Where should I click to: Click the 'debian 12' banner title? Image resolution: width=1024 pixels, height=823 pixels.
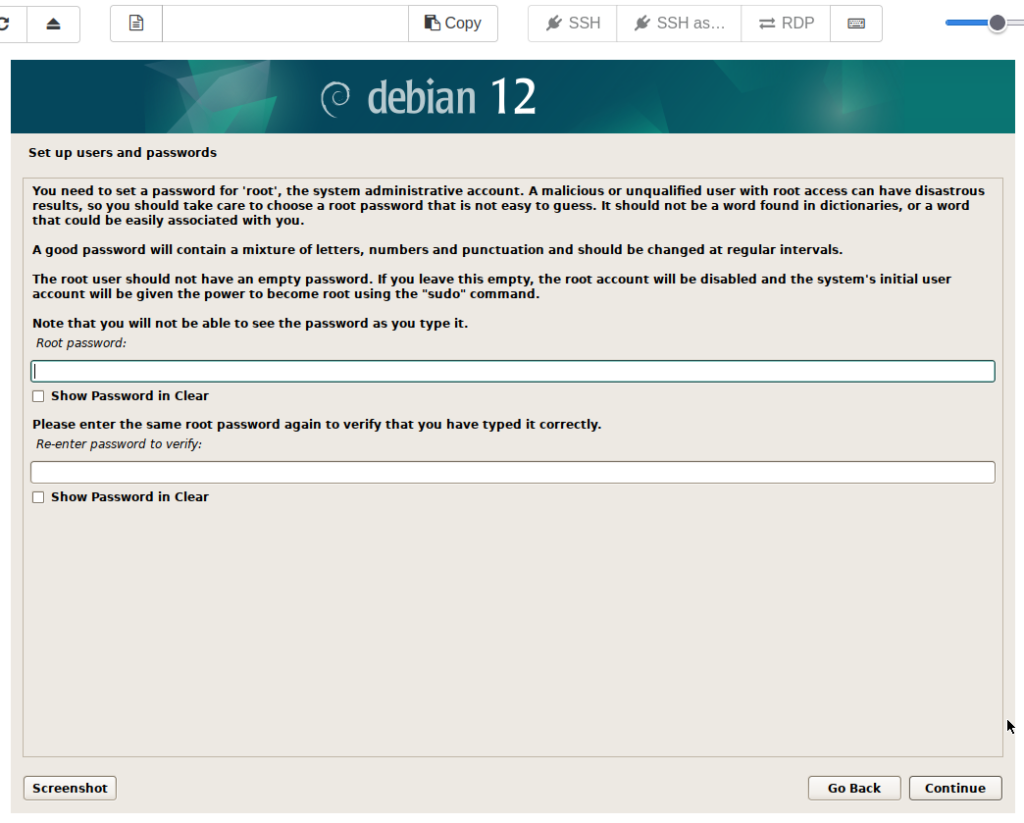(451, 97)
